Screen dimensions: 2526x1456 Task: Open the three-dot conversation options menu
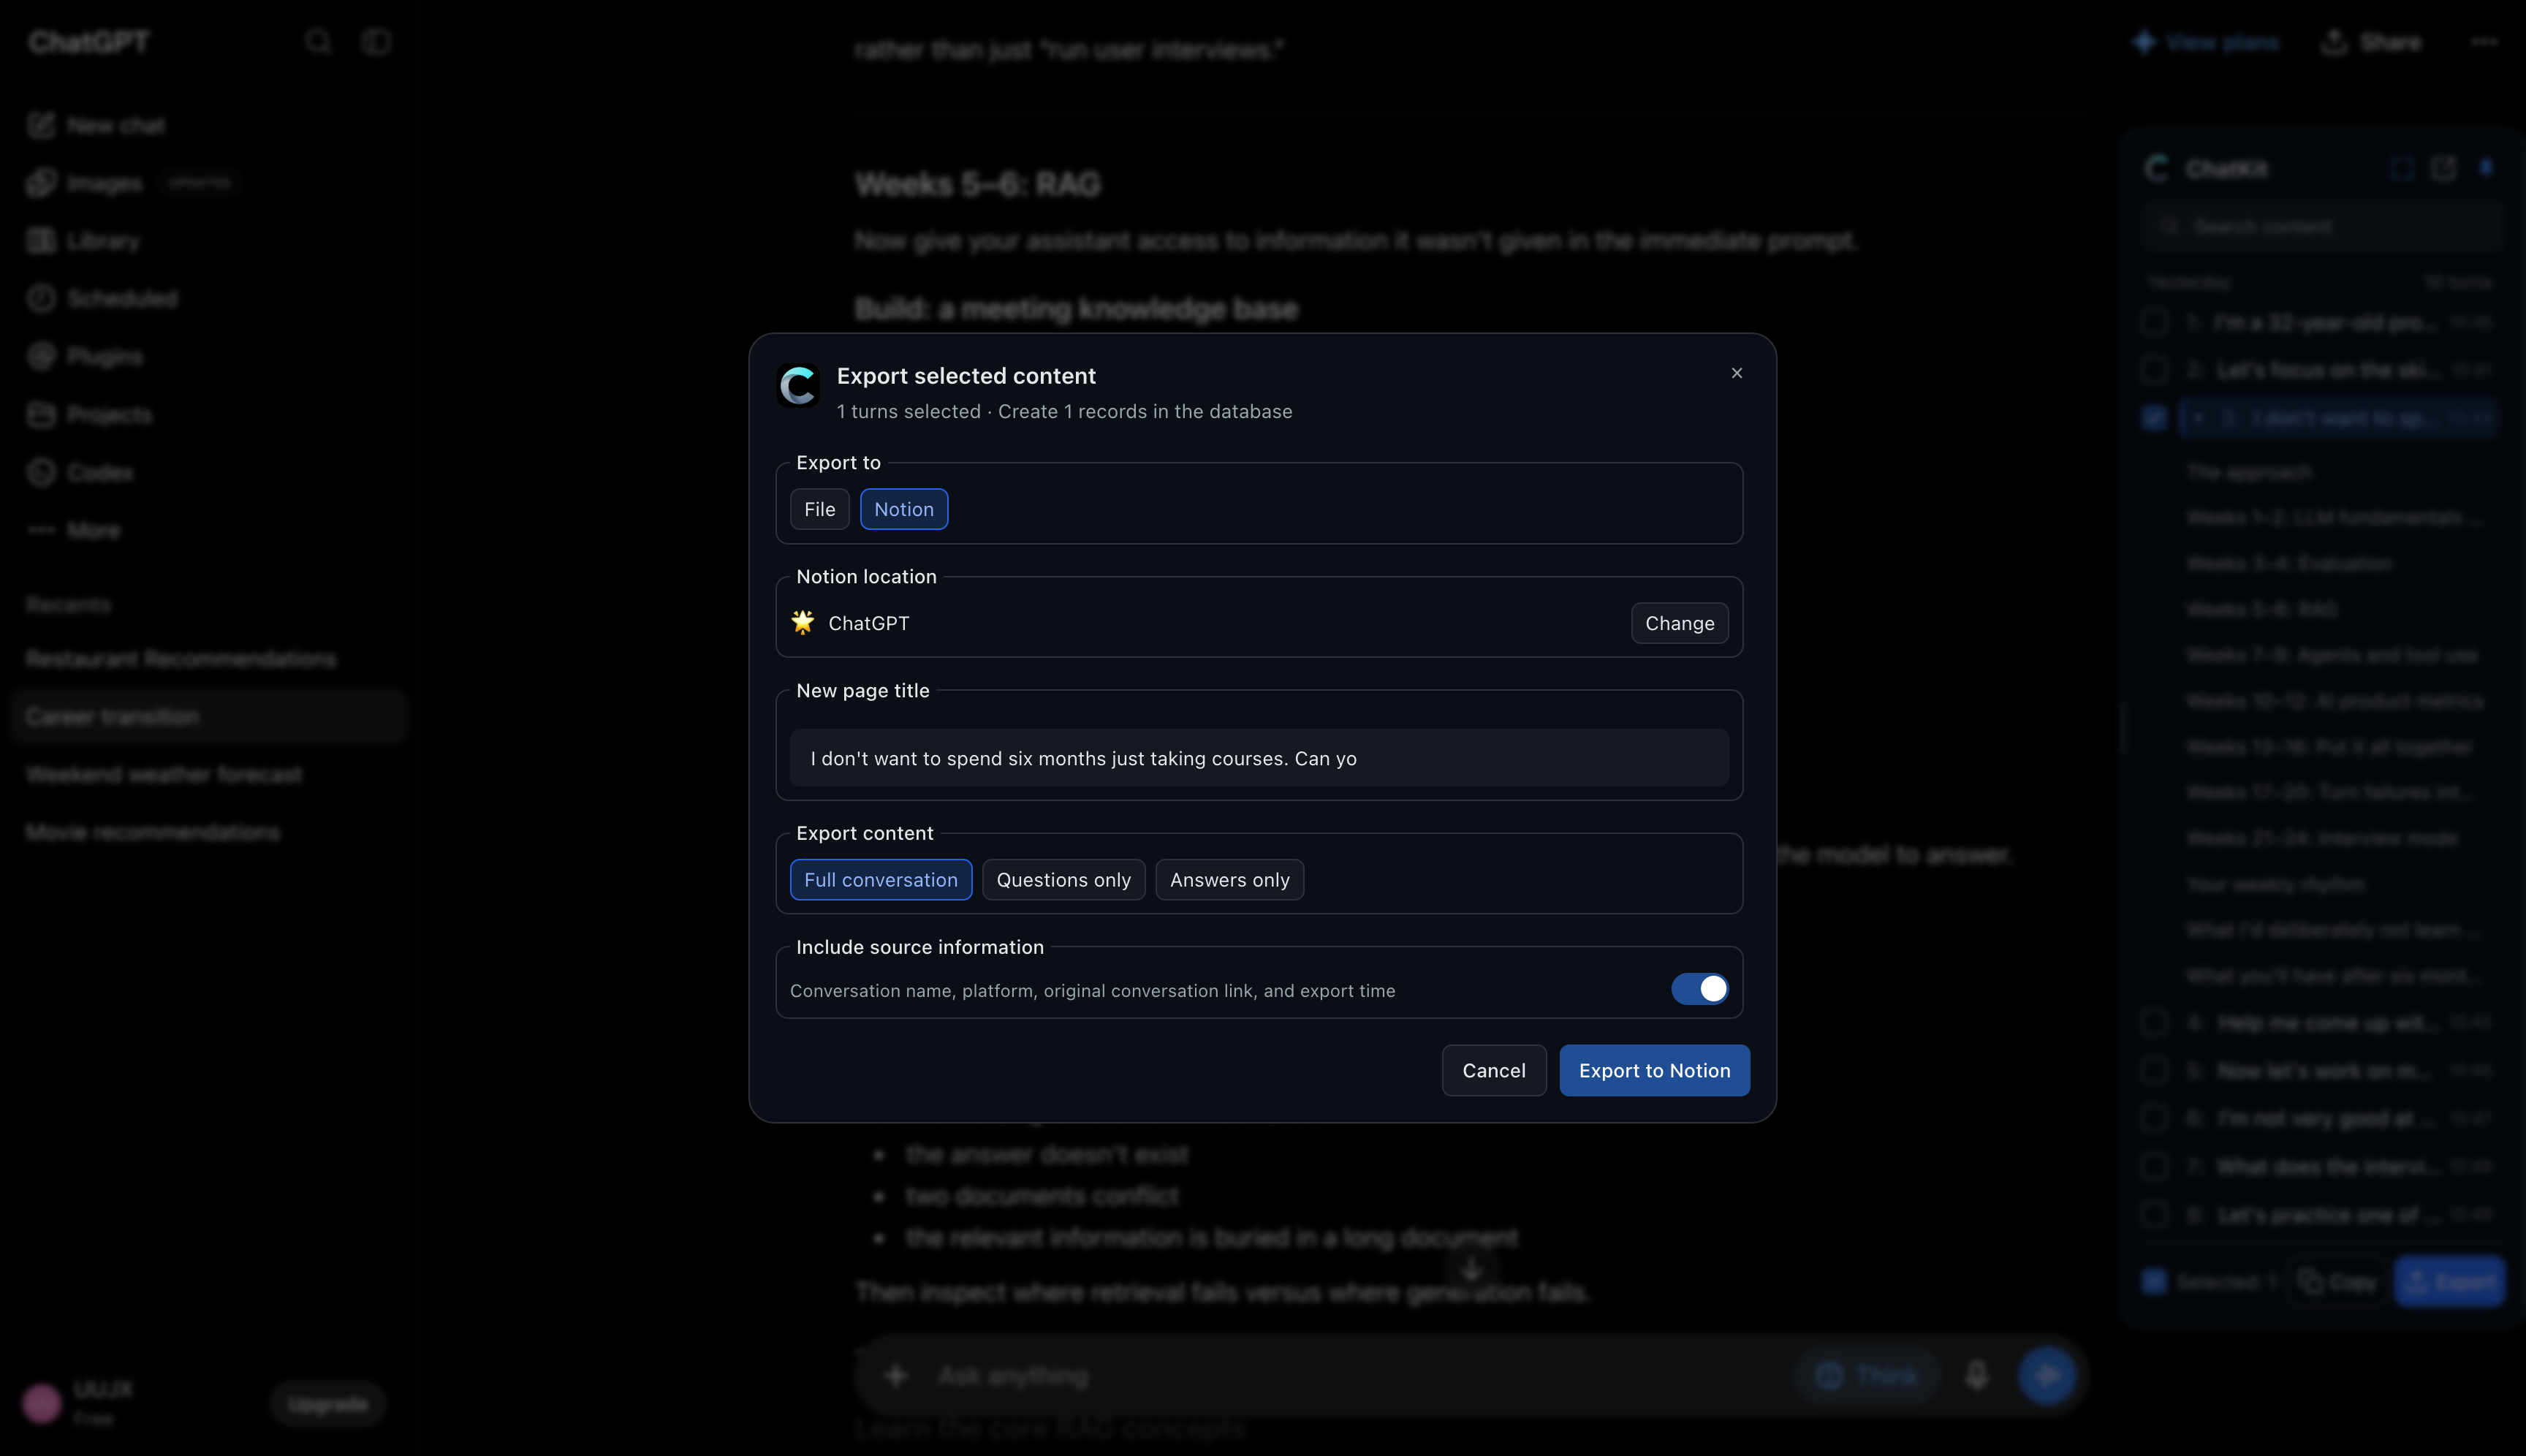coord(2484,42)
